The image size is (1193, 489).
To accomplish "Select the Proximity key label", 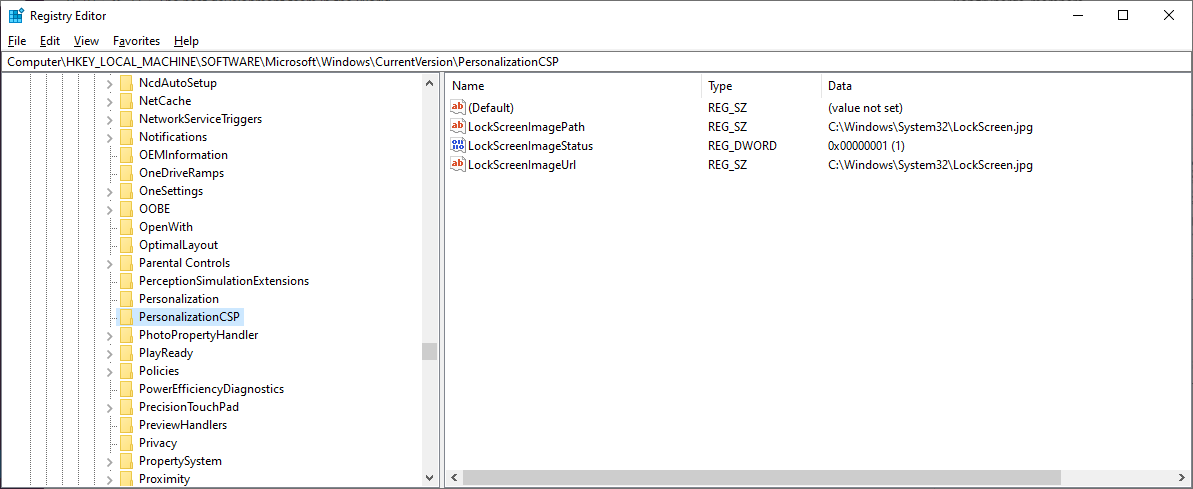I will pyautogui.click(x=164, y=479).
